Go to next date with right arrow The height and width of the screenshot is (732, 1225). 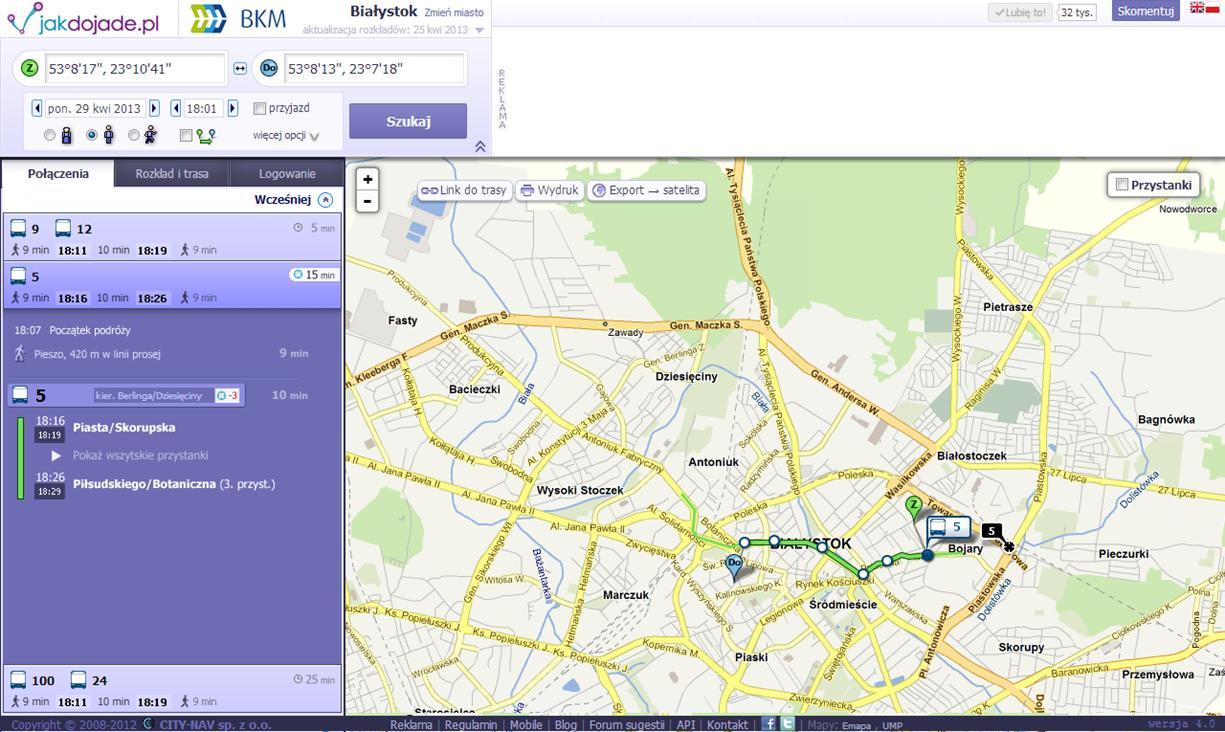[x=154, y=108]
